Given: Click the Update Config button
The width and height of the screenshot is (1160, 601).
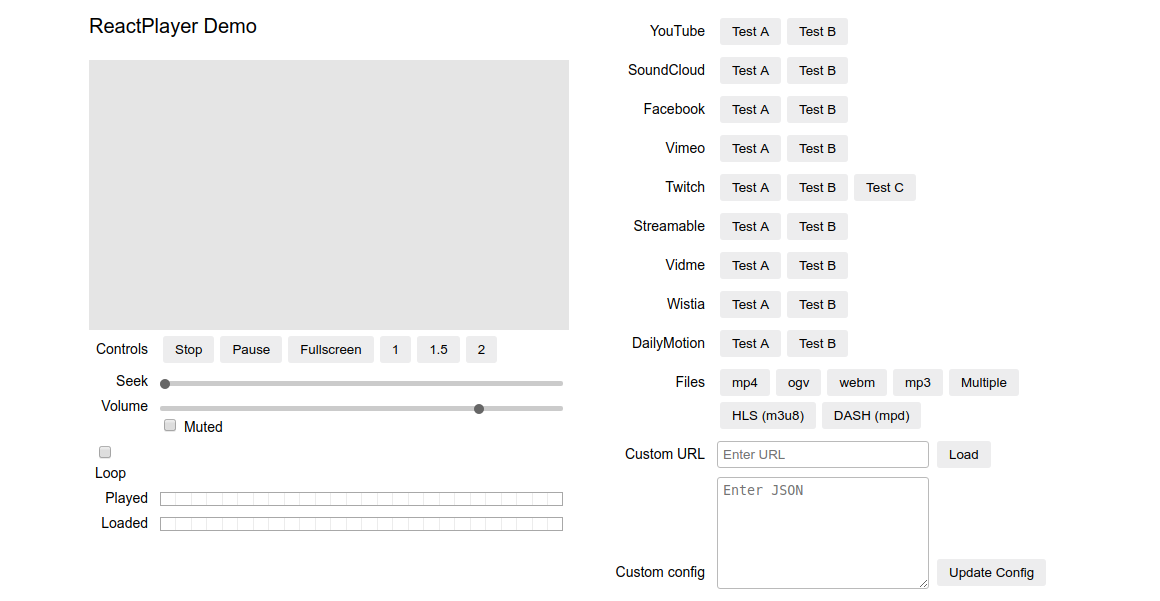Looking at the screenshot, I should point(991,572).
